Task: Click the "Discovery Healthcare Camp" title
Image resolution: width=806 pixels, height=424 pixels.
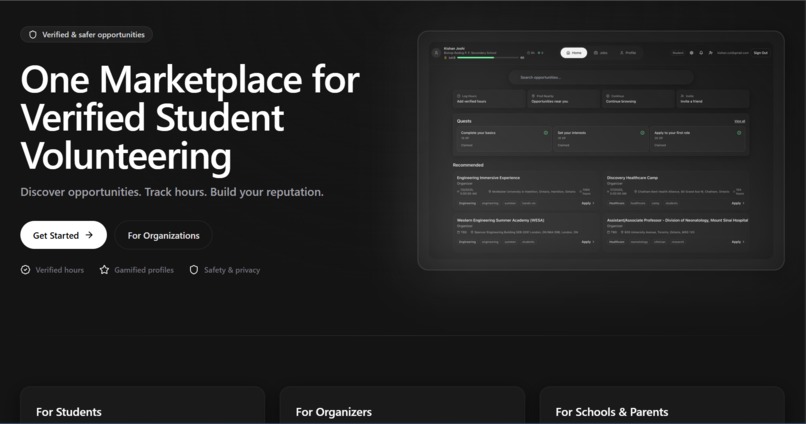Action: click(632, 178)
